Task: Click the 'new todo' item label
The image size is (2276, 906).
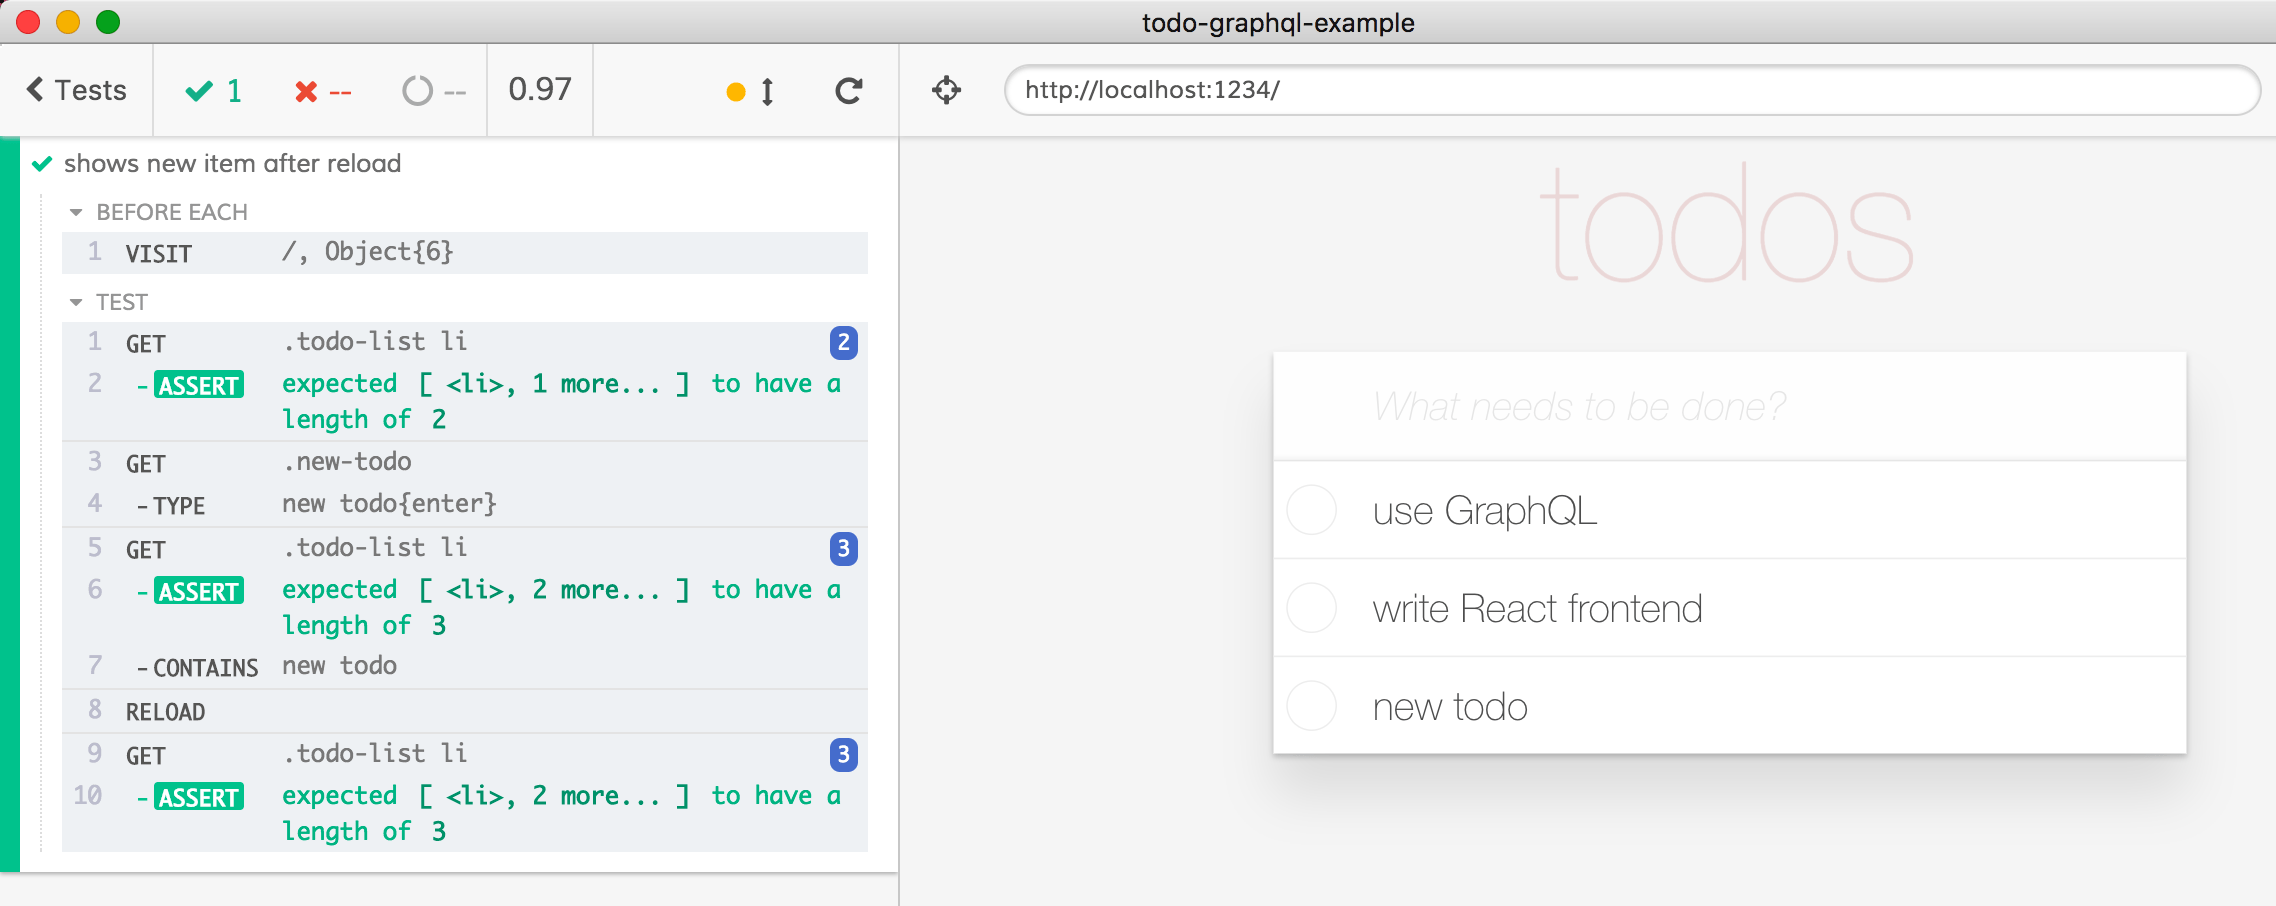Action: tap(1450, 707)
